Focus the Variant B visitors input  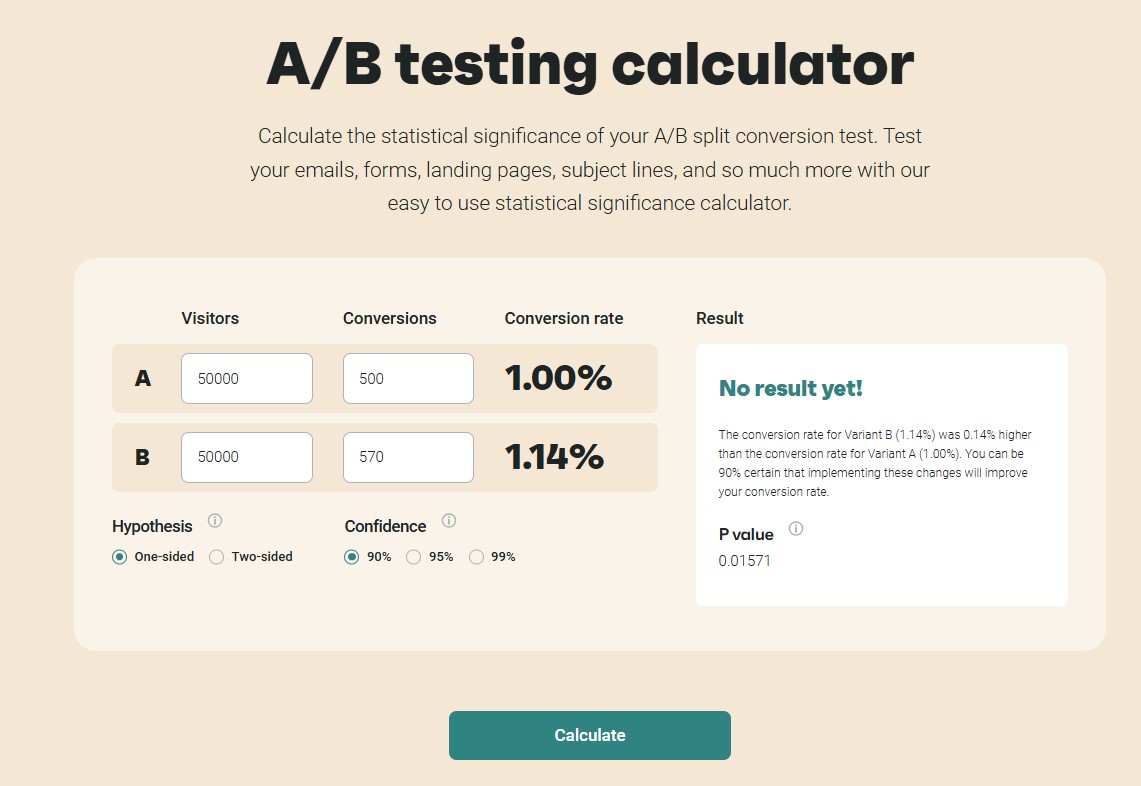coord(247,457)
